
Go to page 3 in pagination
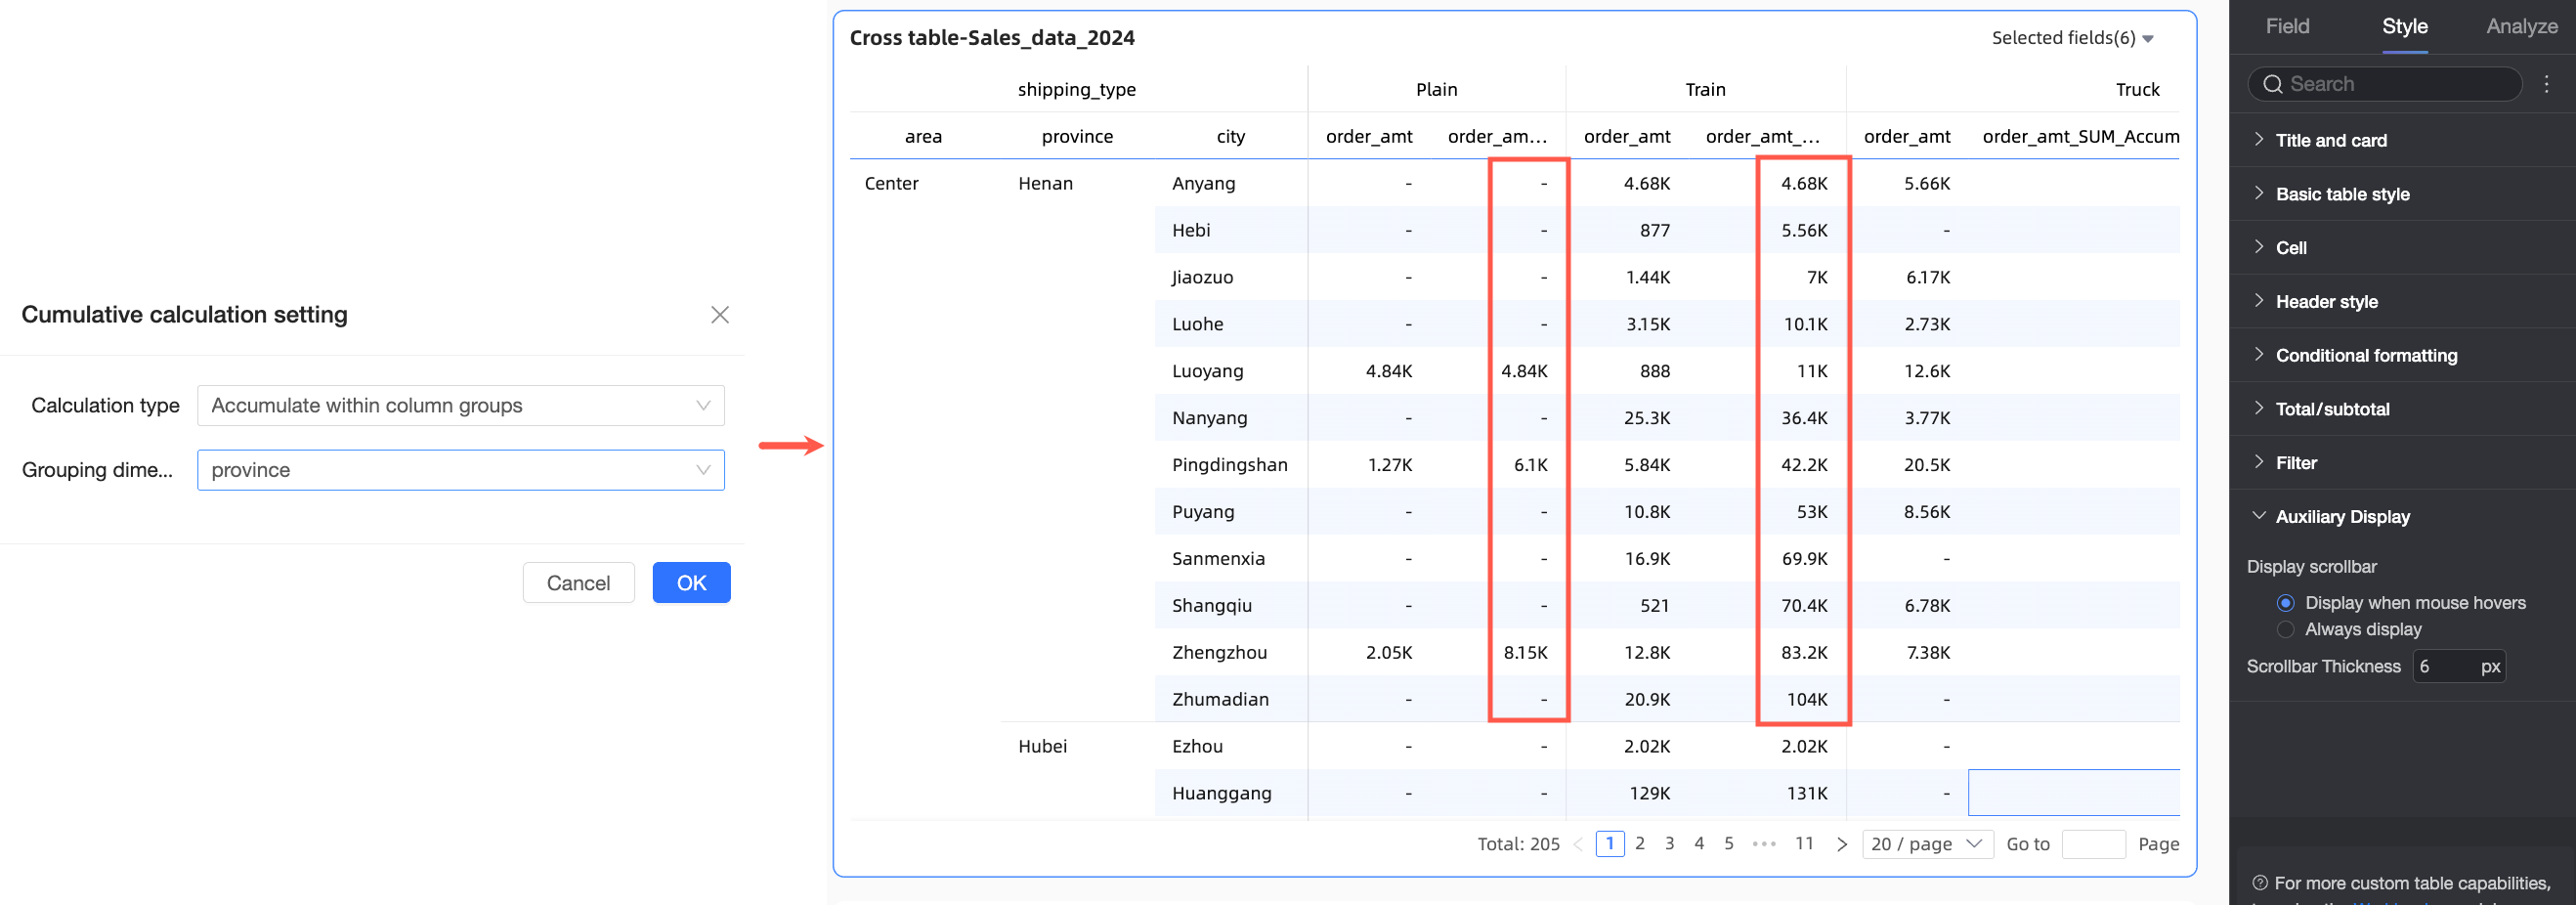[1669, 844]
